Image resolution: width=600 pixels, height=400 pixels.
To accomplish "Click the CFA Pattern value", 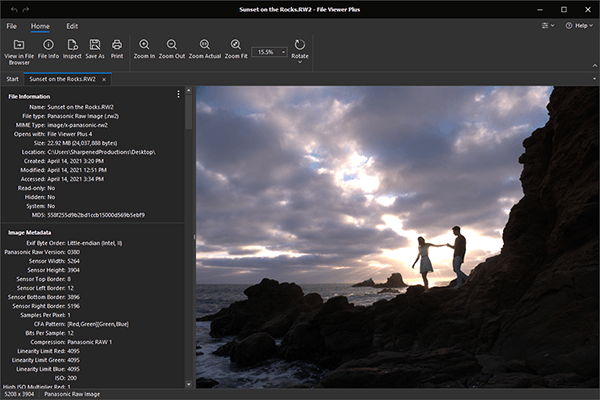I will [x=98, y=324].
